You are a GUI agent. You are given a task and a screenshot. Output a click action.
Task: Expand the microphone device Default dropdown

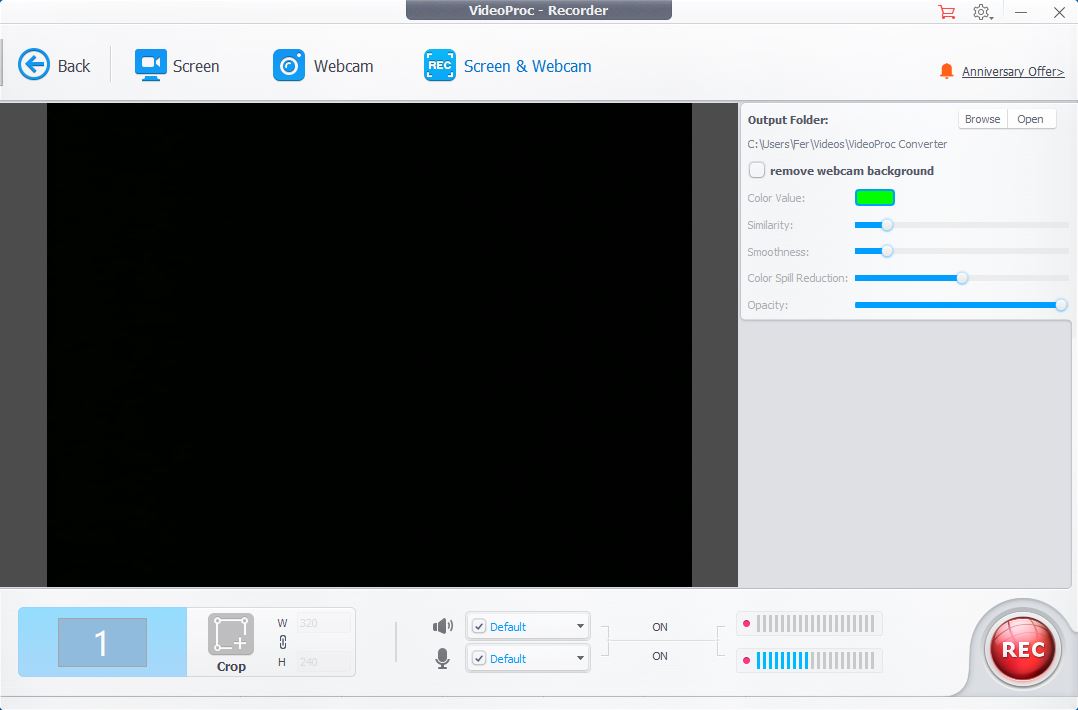click(580, 658)
